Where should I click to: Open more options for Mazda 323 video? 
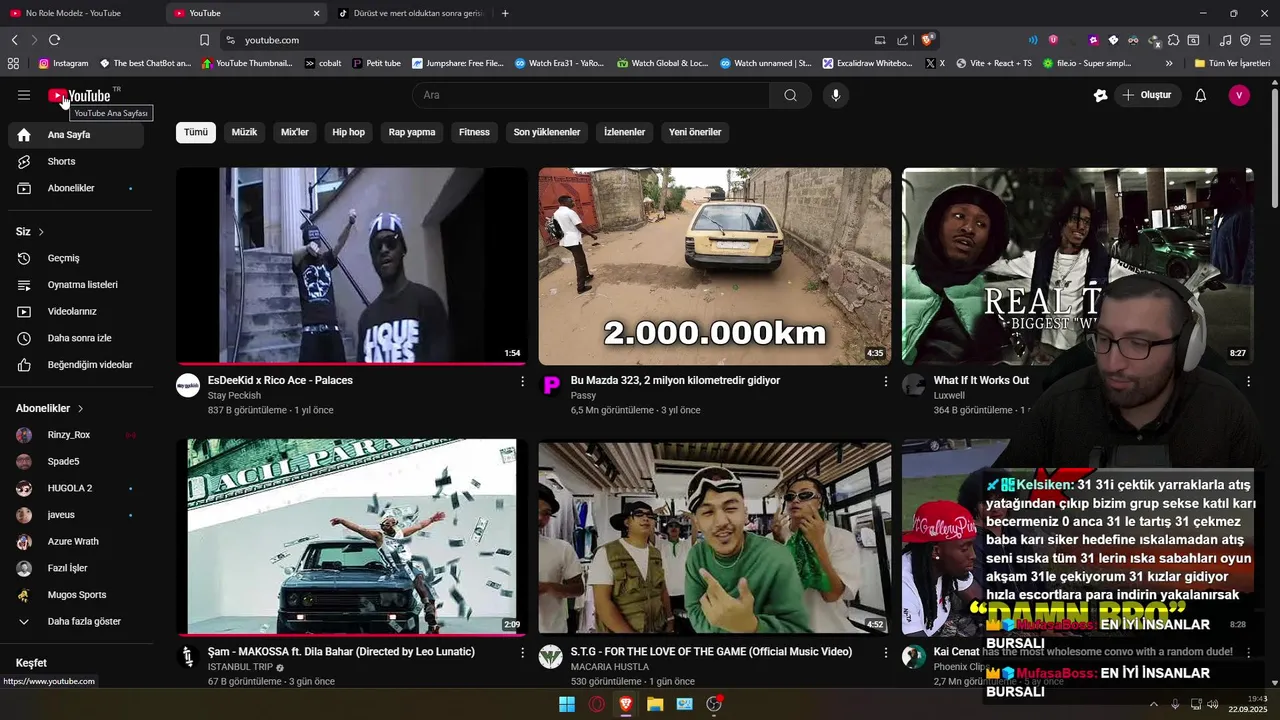point(885,381)
